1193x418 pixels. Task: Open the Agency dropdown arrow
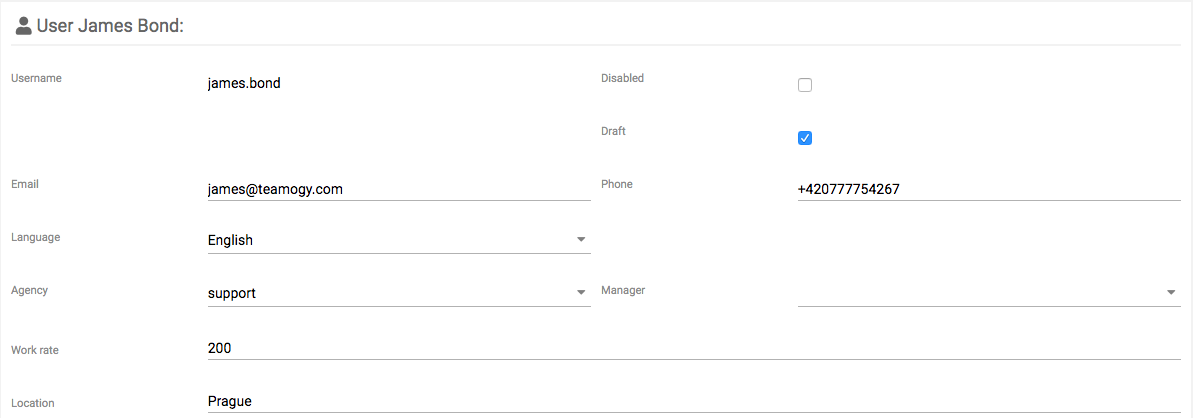[581, 292]
